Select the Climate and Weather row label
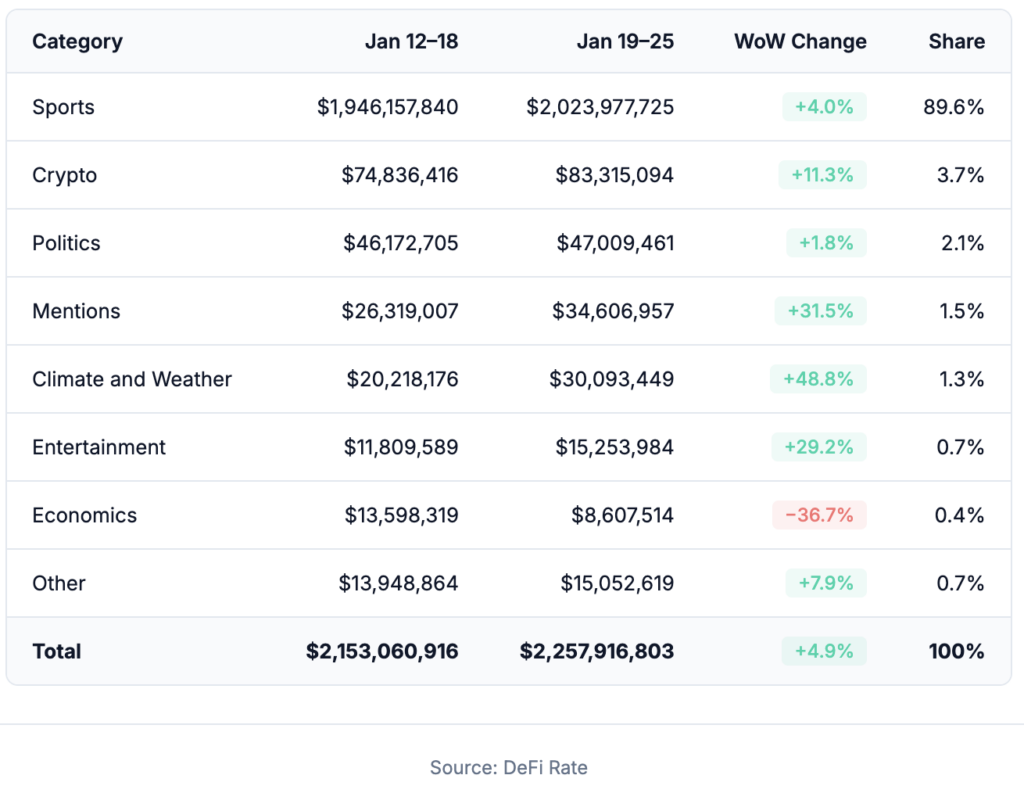The image size is (1024, 793). pyautogui.click(x=132, y=379)
